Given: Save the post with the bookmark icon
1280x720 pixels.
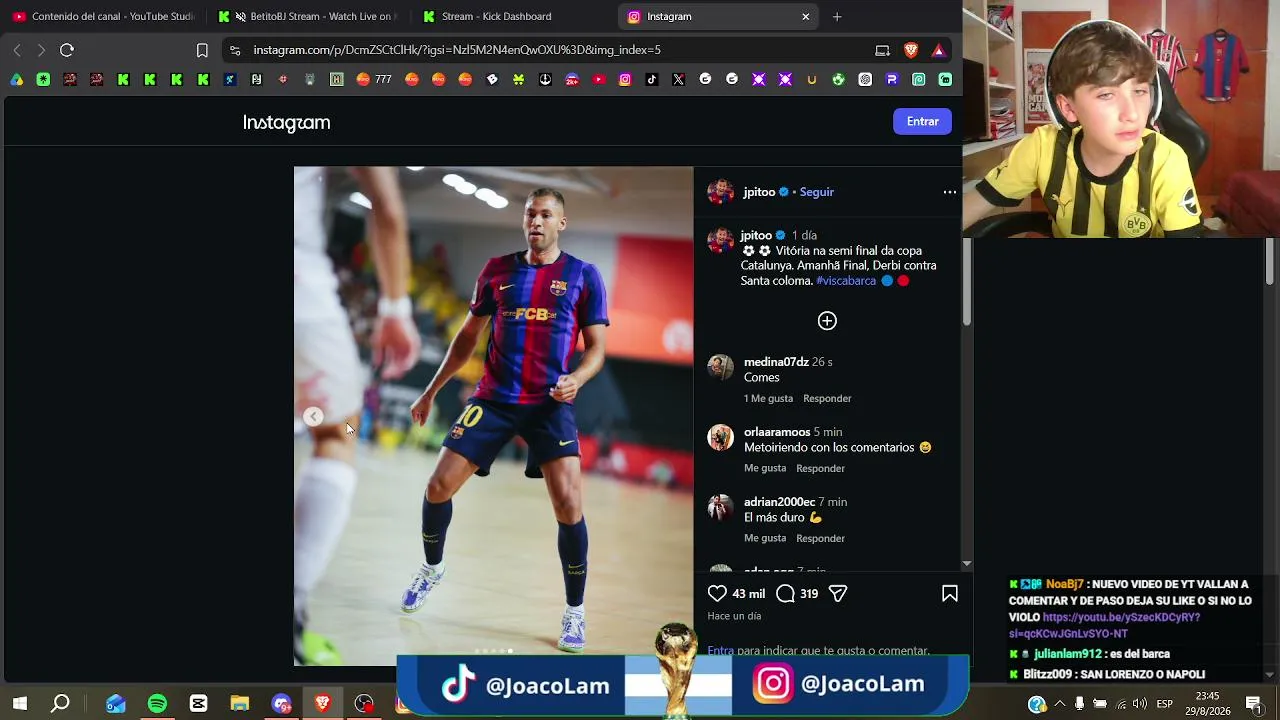Looking at the screenshot, I should 950,594.
